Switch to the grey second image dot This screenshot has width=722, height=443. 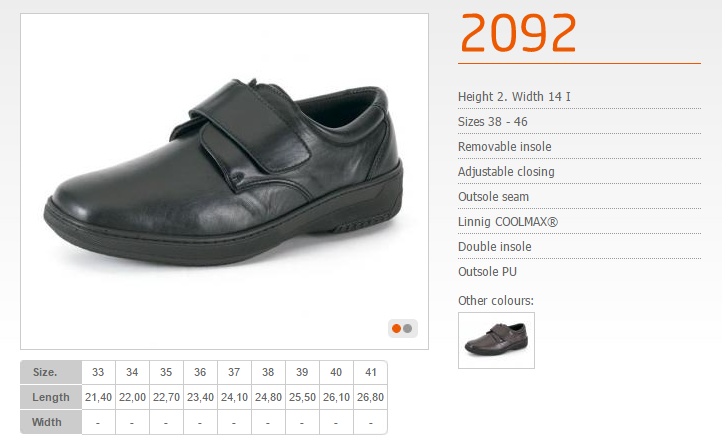coord(408,329)
